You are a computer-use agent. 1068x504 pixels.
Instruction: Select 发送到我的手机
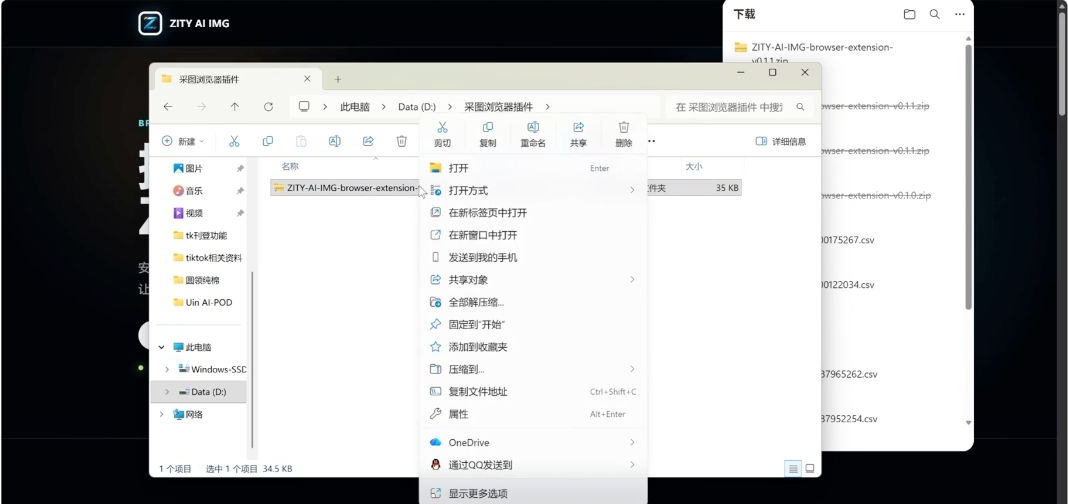(533, 257)
